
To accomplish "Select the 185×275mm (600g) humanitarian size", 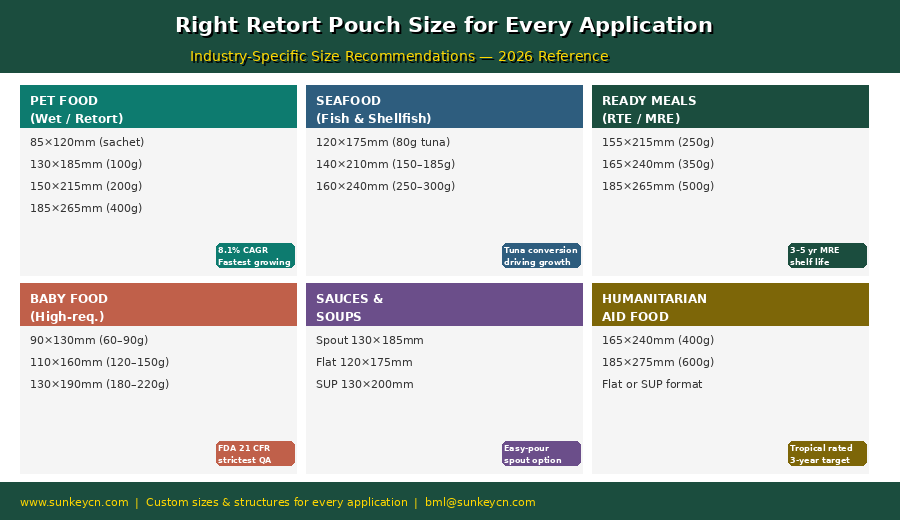I will pos(658,362).
